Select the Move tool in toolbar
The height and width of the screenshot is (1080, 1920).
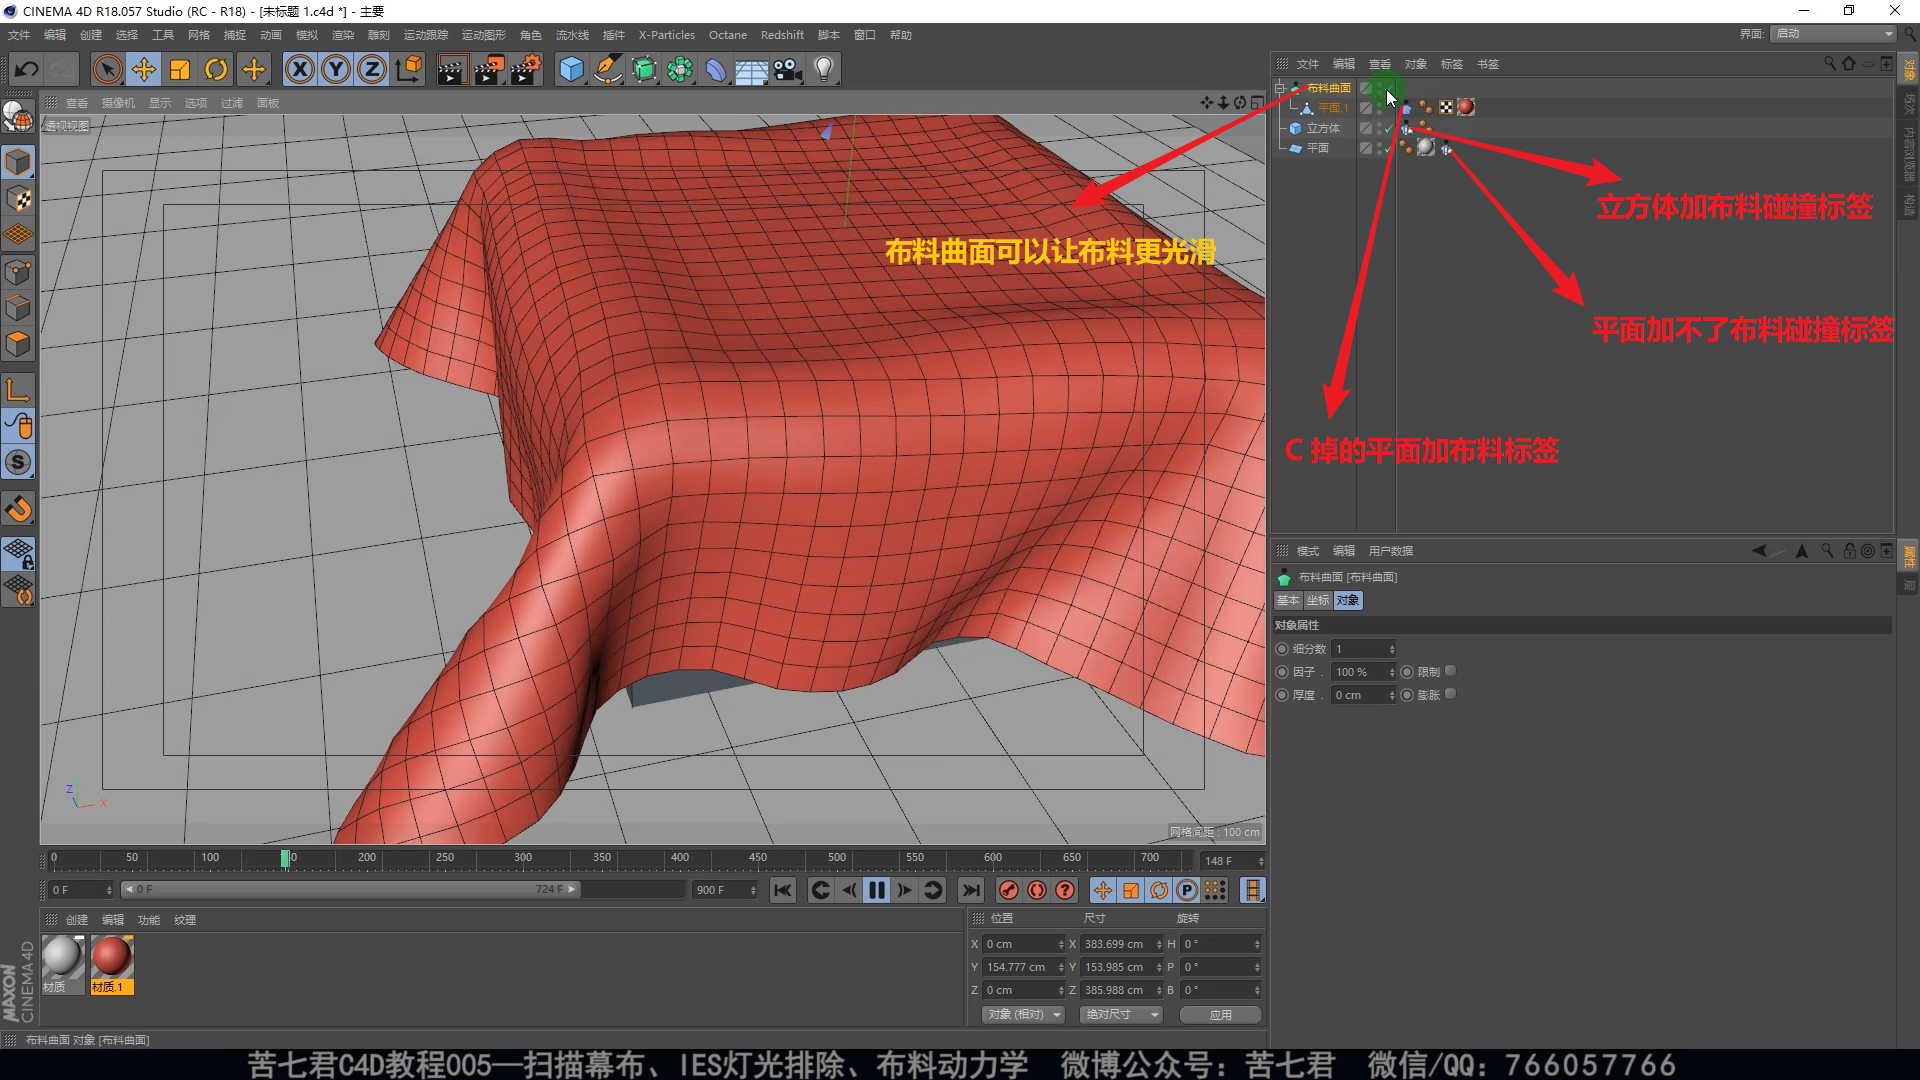coord(144,69)
